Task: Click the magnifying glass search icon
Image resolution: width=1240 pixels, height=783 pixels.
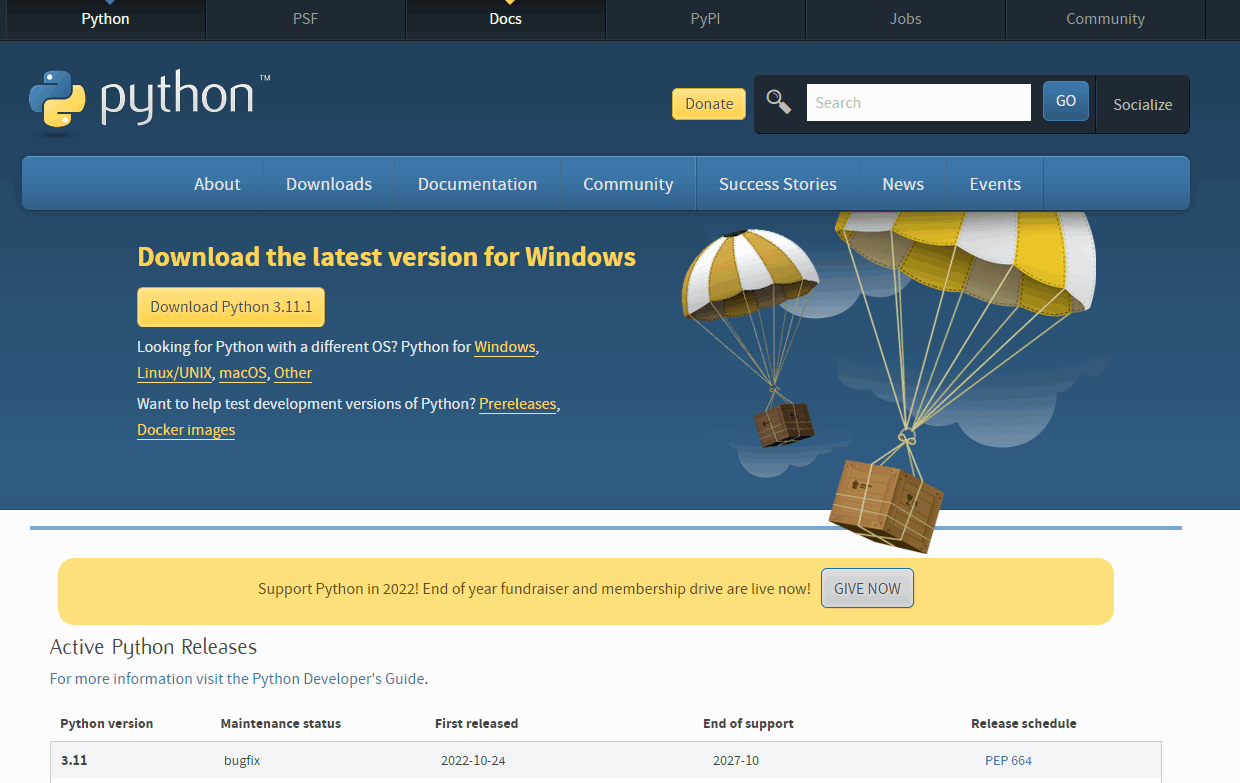Action: [x=779, y=102]
